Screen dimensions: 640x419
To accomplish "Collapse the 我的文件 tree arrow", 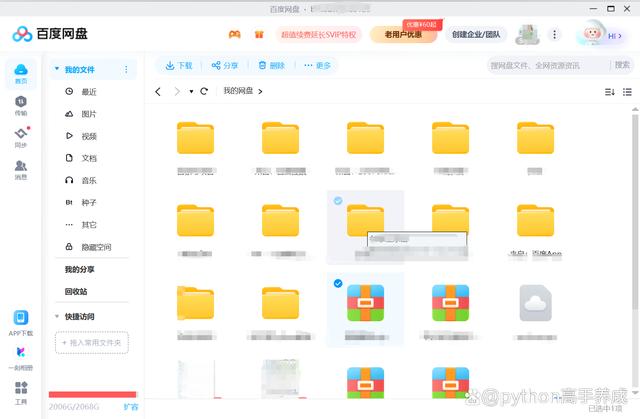I will pyautogui.click(x=57, y=69).
